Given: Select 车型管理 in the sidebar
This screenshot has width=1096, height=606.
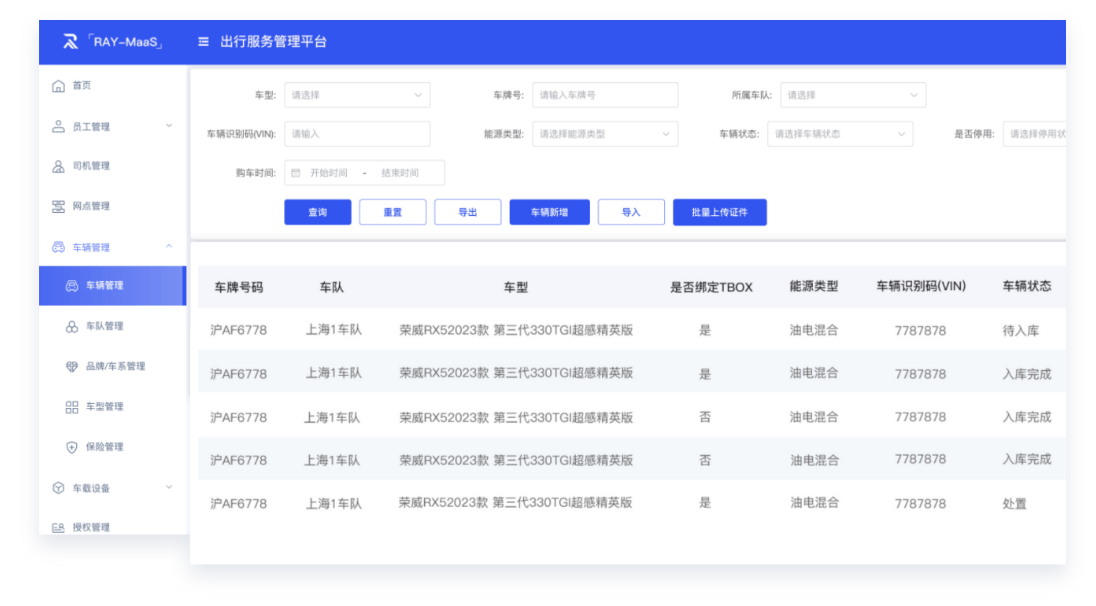Looking at the screenshot, I should tap(104, 407).
